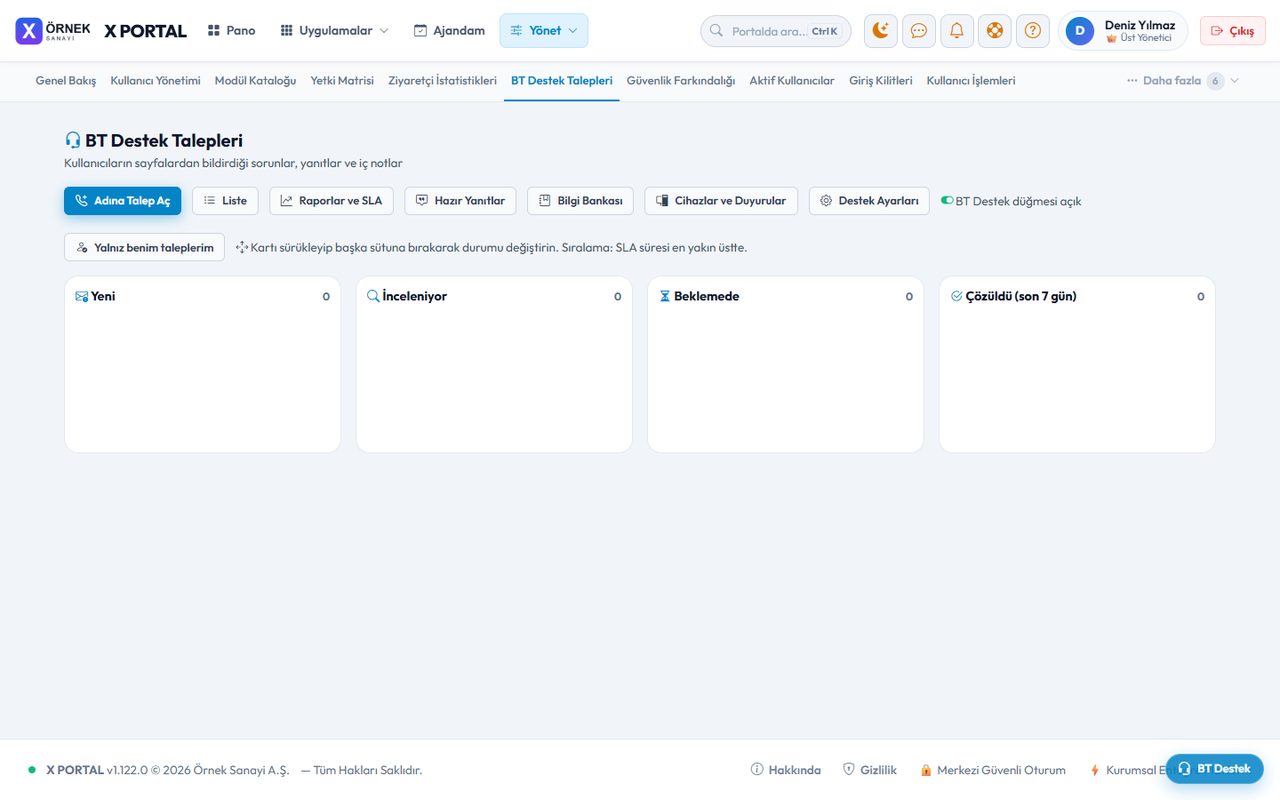Click the lightning bolt icon in footer
1280x800 pixels.
(x=1095, y=770)
